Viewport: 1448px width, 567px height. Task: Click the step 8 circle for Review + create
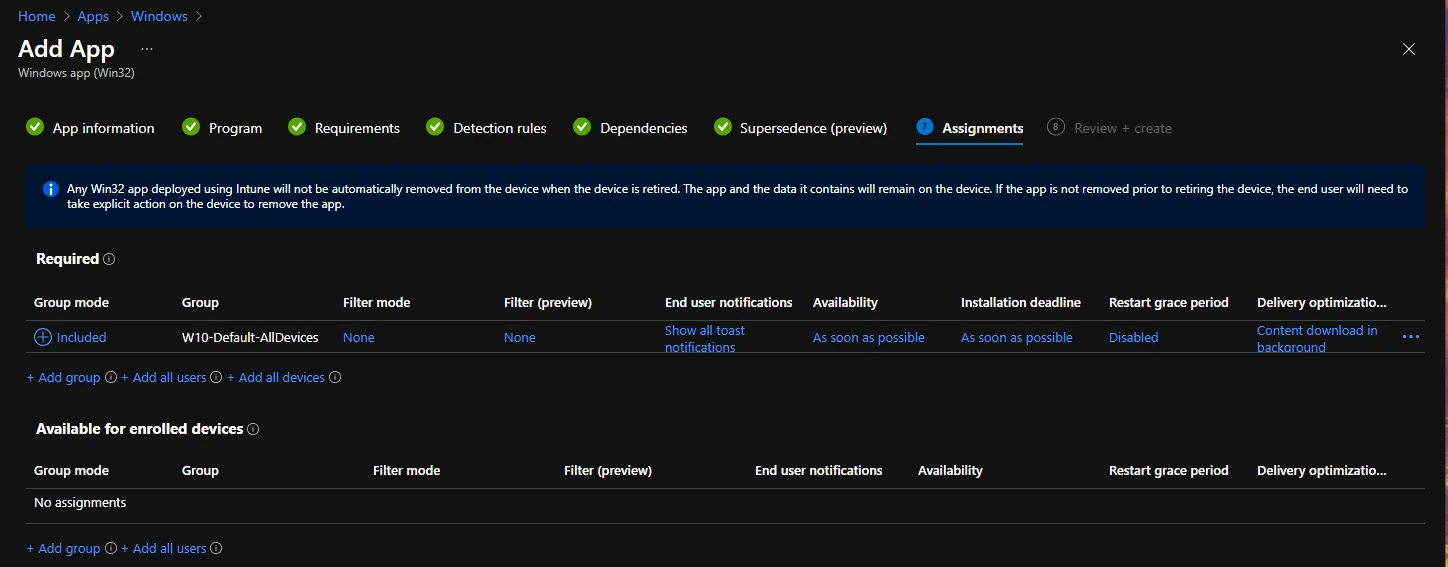pos(1056,127)
